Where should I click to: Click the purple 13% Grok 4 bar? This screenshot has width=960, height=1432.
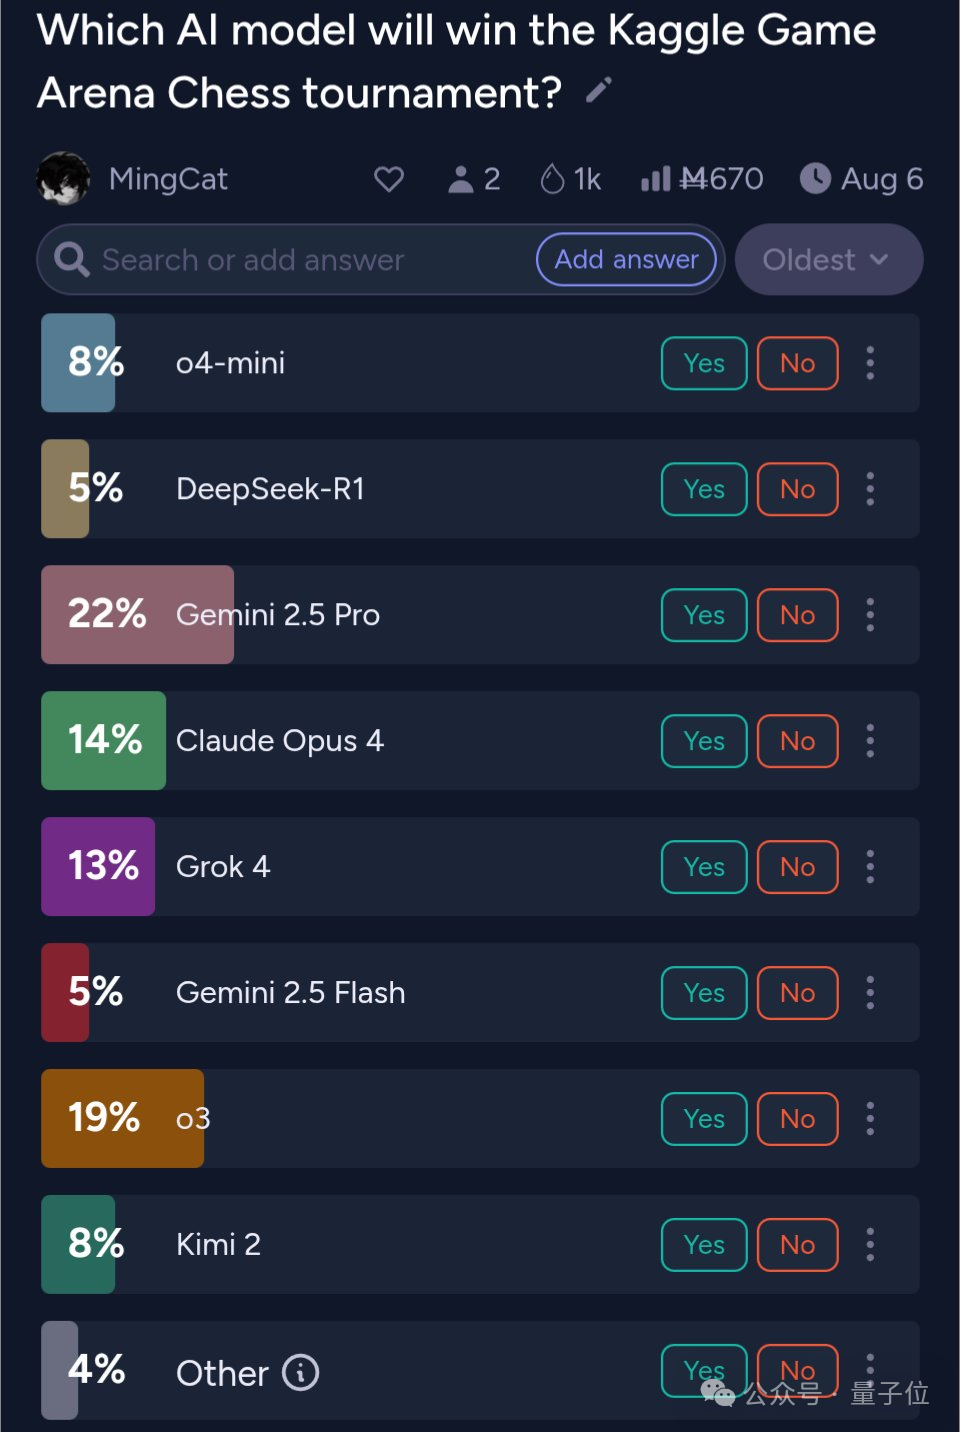98,867
